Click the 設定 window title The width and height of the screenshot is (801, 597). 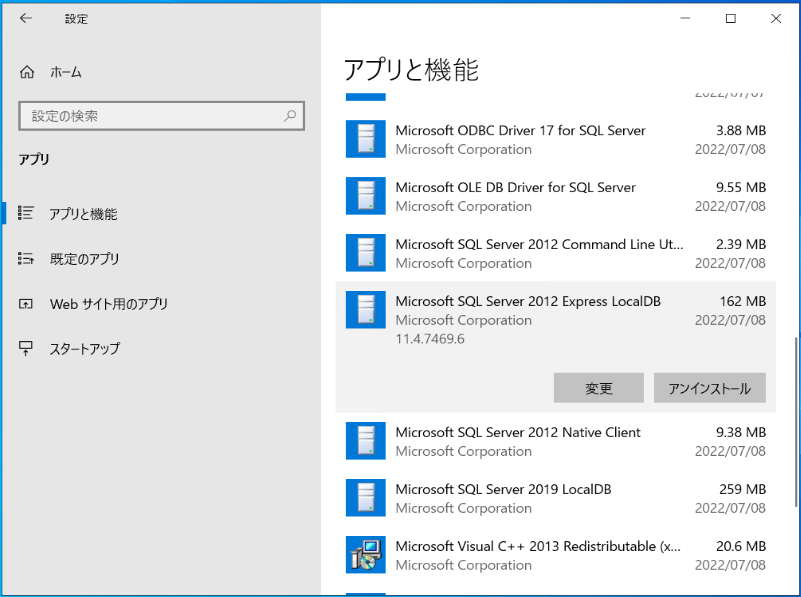[x=76, y=19]
